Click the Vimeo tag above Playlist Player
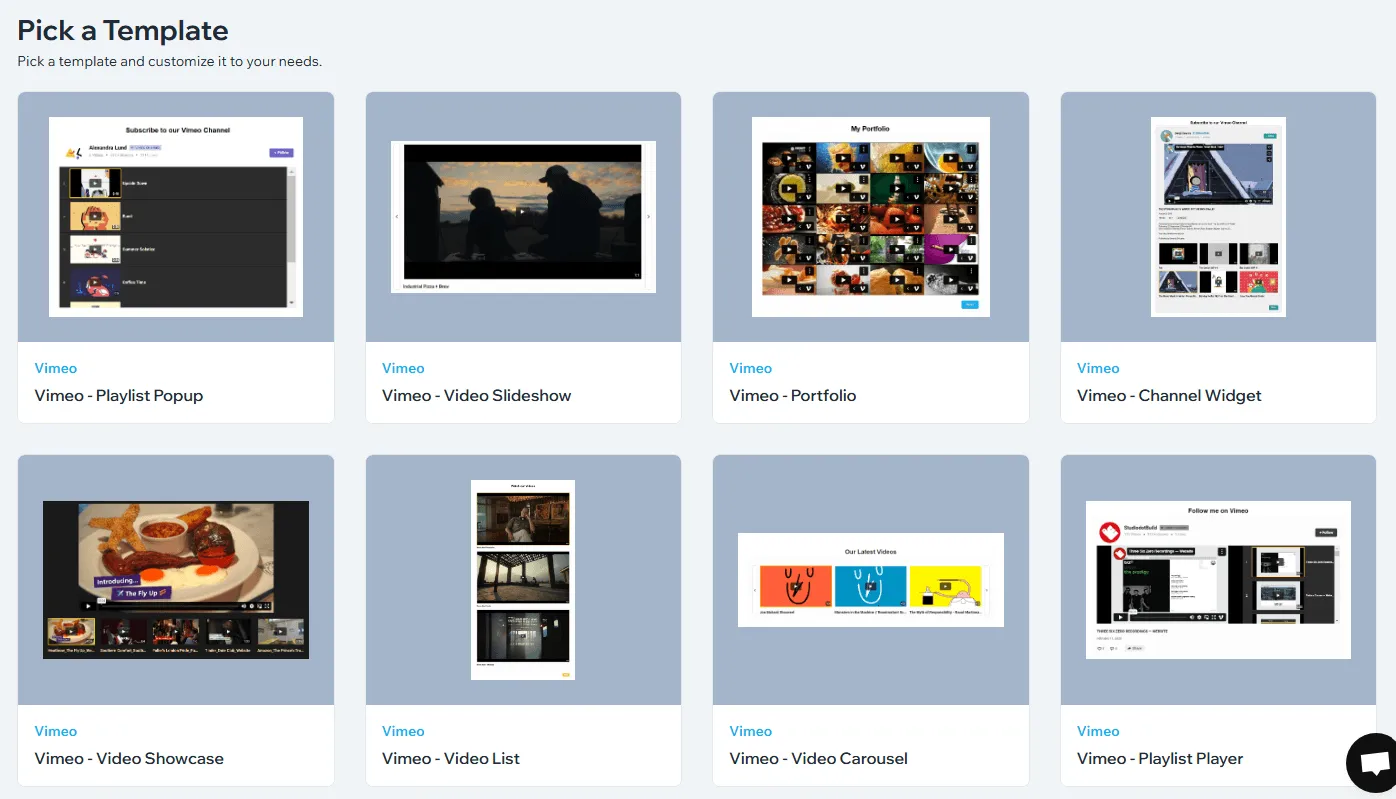 point(1098,731)
